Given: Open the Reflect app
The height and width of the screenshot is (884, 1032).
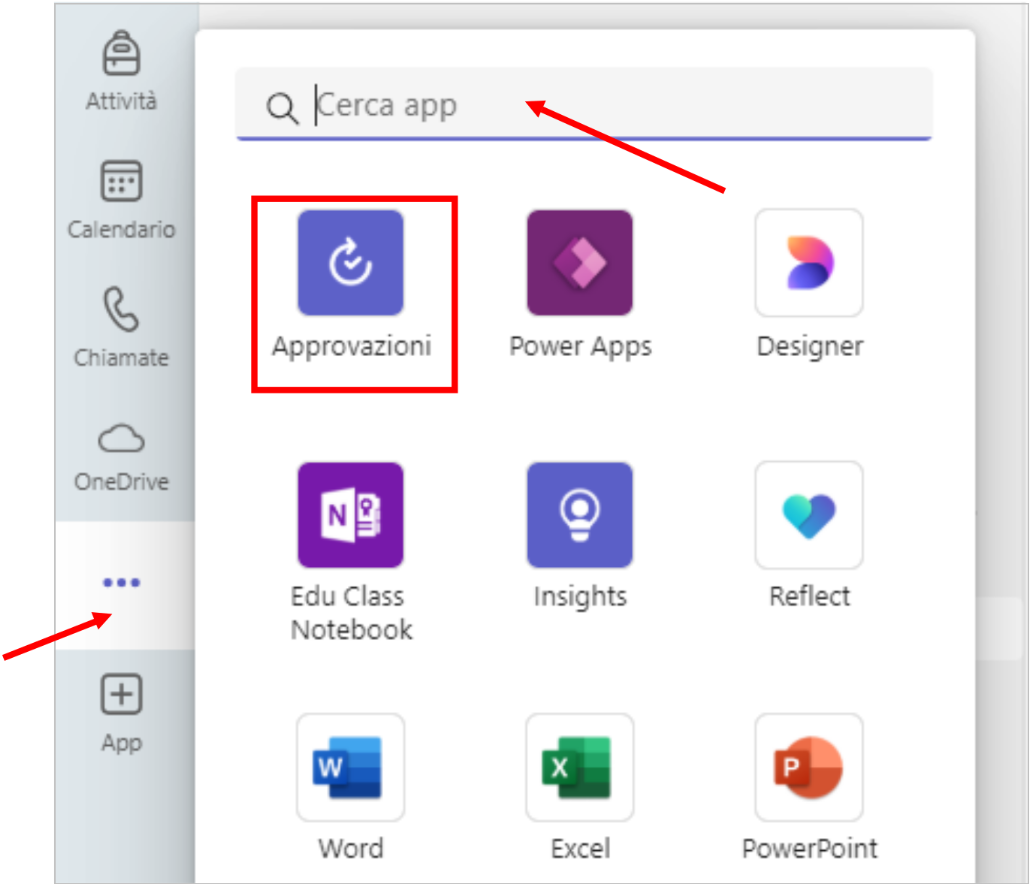Looking at the screenshot, I should click(809, 515).
